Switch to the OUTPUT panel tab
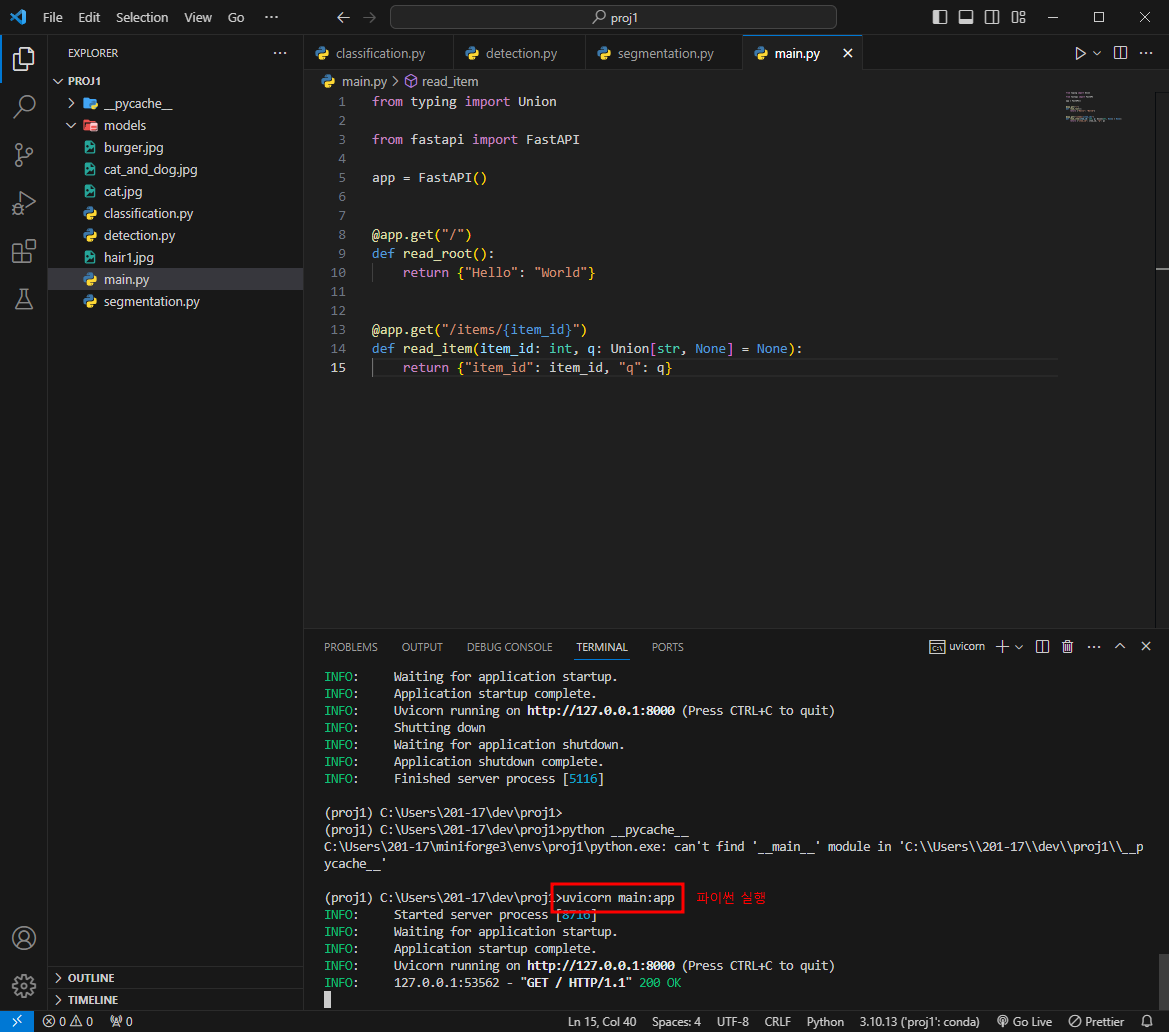Screen dimensions: 1169x1032 (422, 647)
